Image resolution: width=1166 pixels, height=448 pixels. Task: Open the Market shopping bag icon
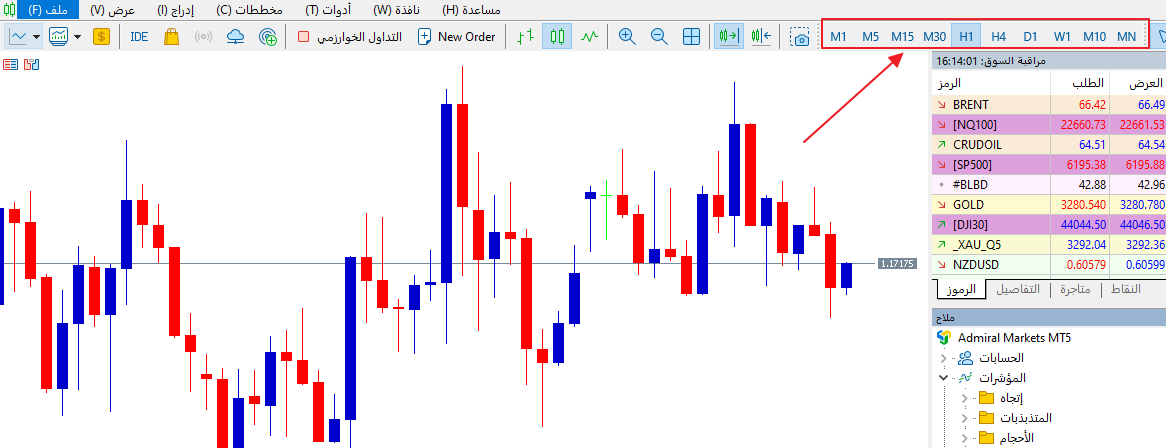coord(171,36)
